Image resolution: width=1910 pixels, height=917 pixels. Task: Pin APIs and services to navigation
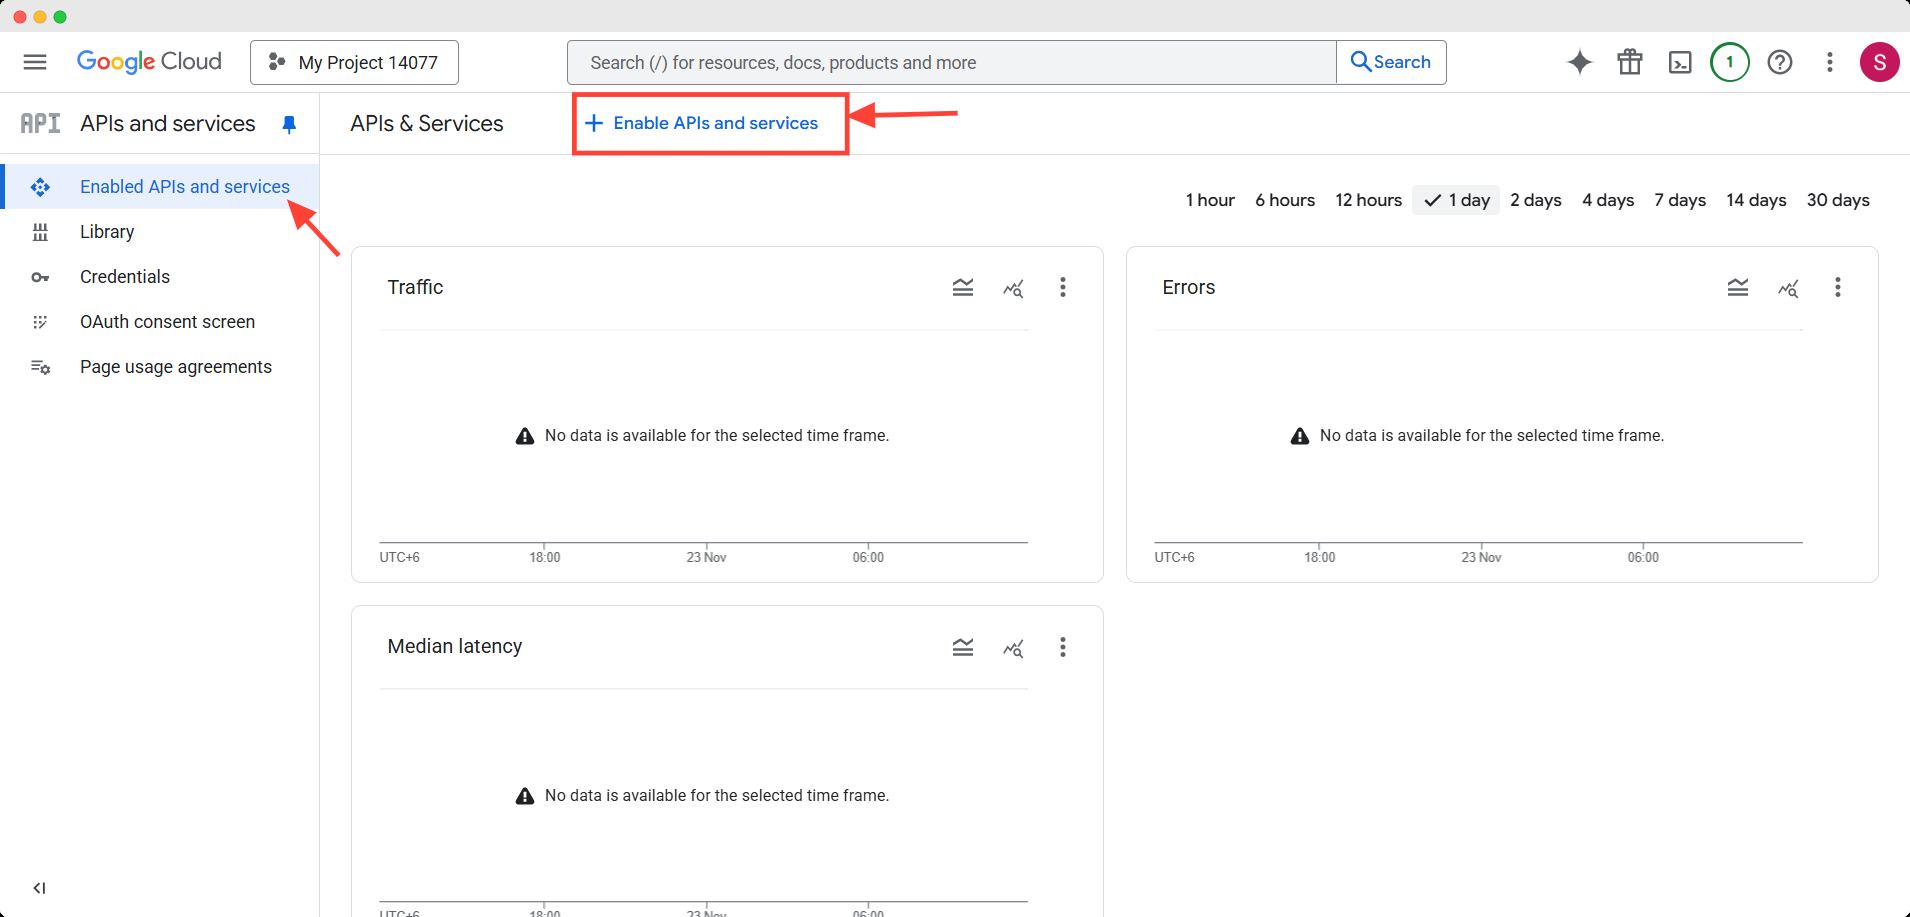coord(289,123)
